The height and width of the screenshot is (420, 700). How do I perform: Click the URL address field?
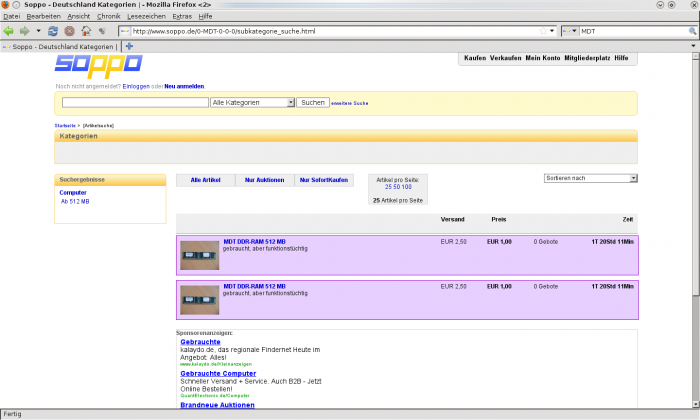pyautogui.click(x=335, y=31)
